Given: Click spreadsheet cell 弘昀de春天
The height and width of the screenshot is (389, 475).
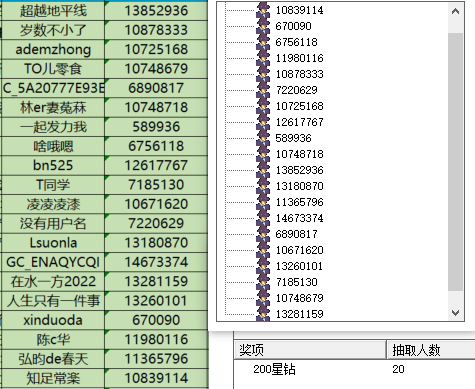Looking at the screenshot, I should tap(53, 359).
